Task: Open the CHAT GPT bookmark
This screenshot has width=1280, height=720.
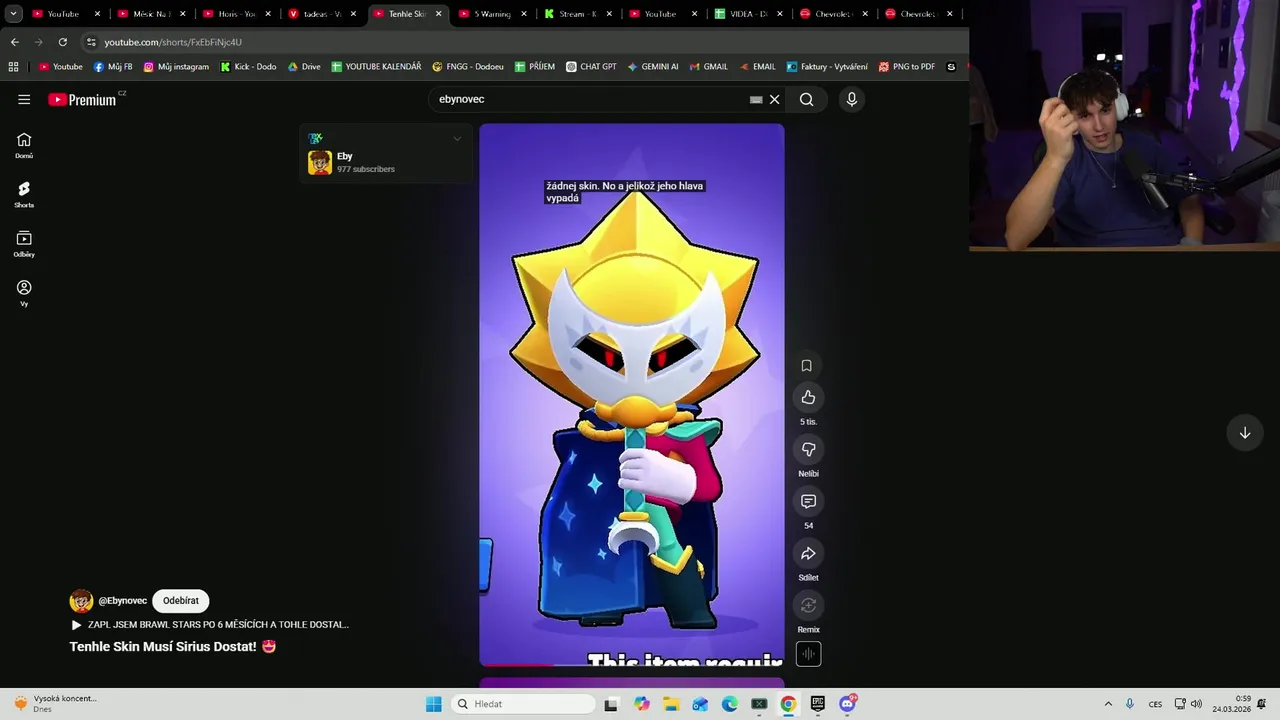Action: tap(591, 67)
